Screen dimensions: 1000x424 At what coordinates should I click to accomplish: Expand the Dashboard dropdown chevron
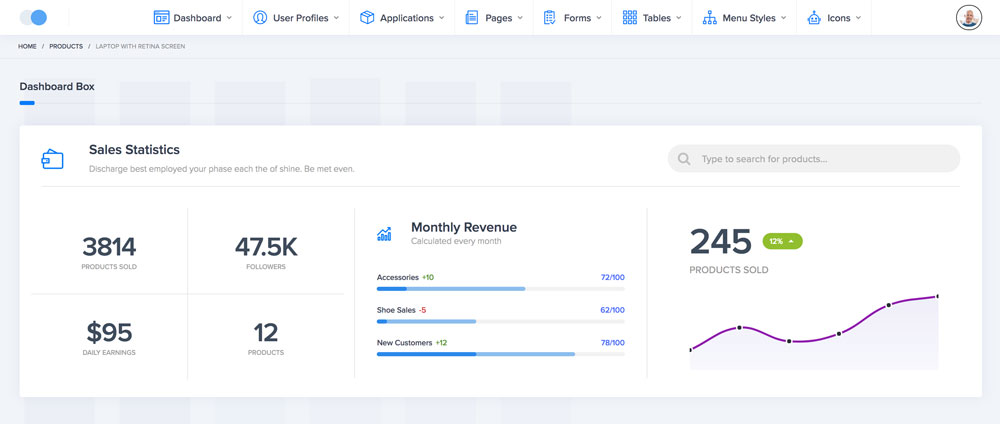229,18
